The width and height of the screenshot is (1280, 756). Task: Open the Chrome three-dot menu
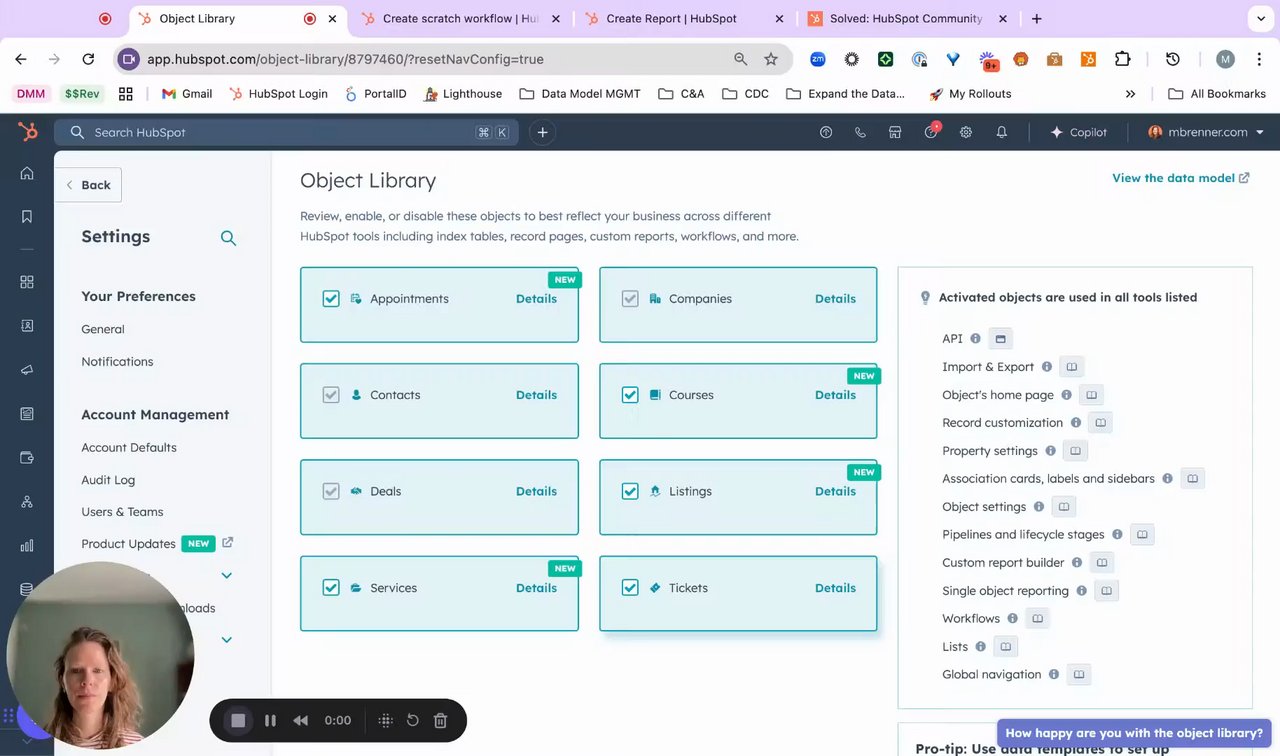pyautogui.click(x=1259, y=59)
